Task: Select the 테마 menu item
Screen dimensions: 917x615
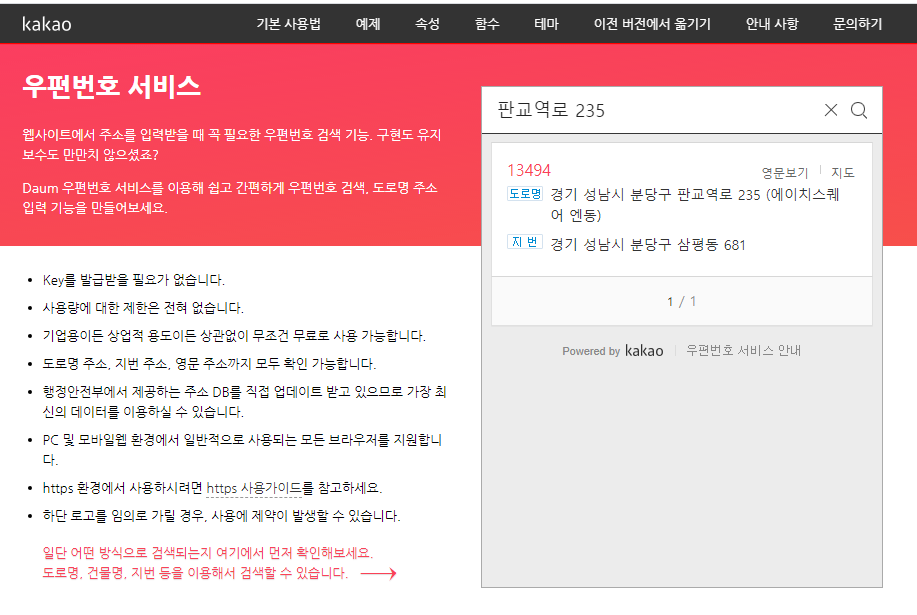Action: tap(546, 24)
